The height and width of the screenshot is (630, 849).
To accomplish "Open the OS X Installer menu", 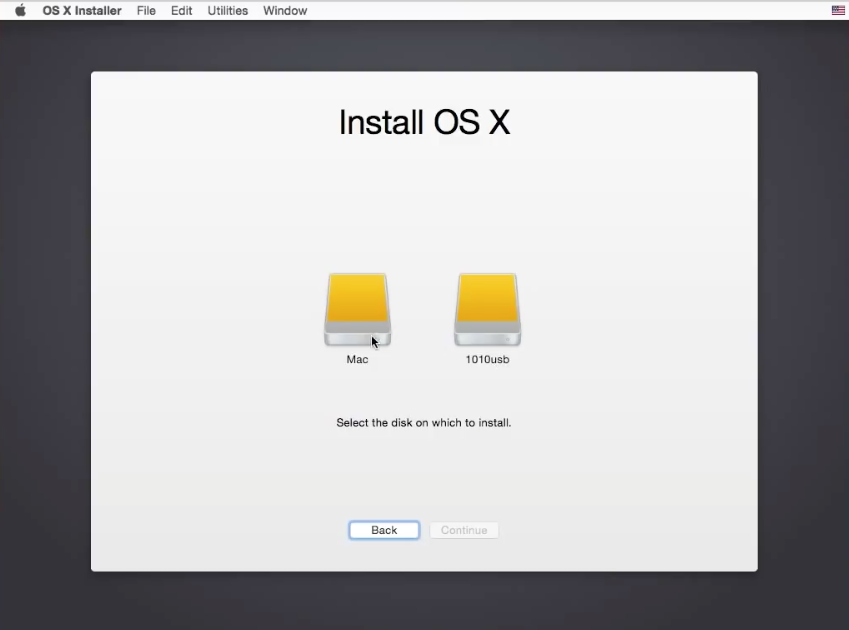I will tap(82, 10).
